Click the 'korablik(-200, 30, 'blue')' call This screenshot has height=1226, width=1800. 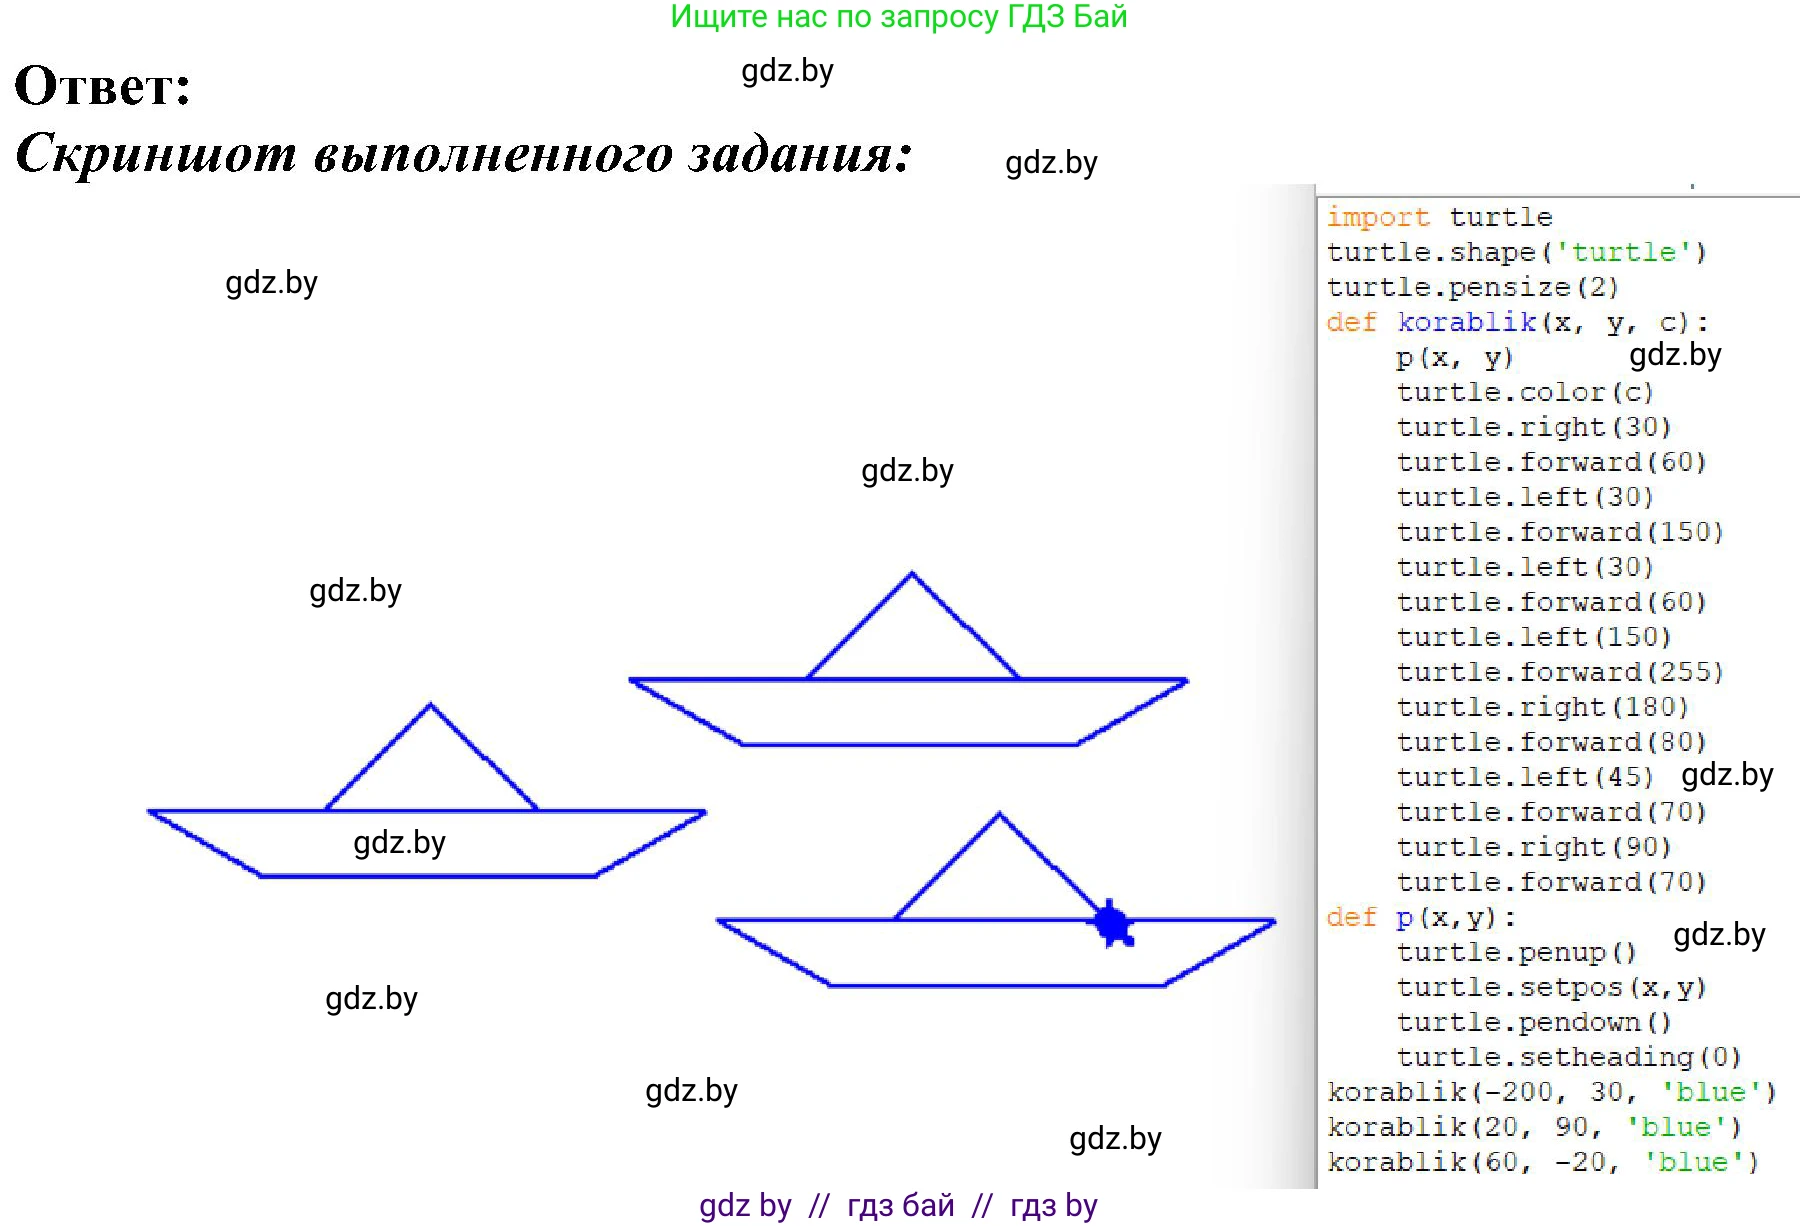tap(1551, 1092)
